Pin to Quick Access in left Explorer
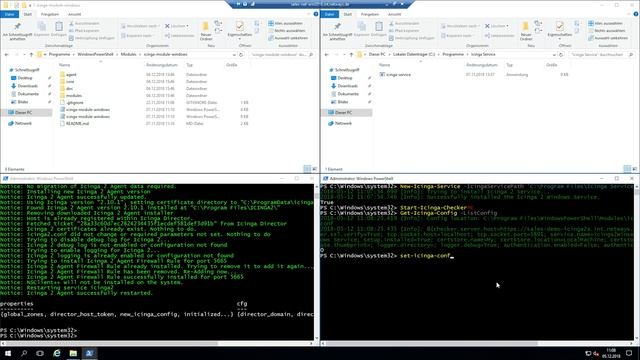Viewport: 640px width, 360px height. (17, 31)
